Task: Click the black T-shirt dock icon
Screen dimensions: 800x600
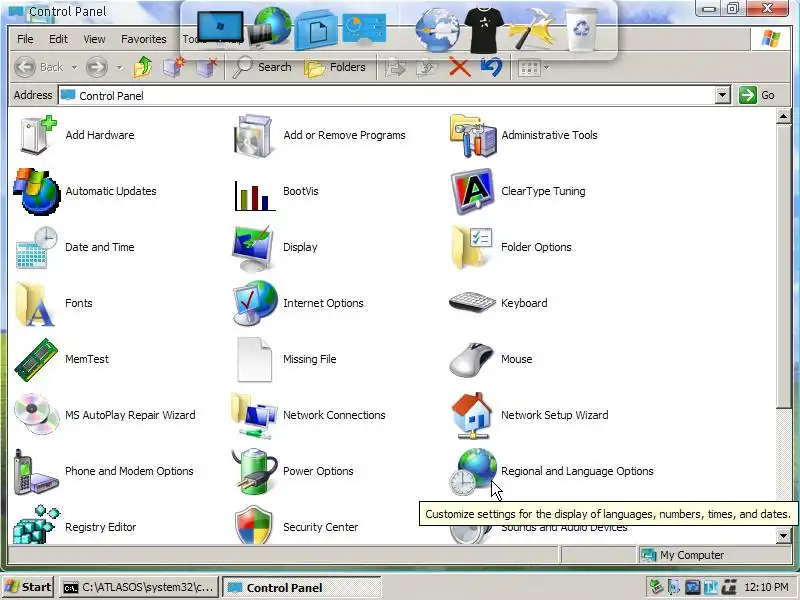Action: coord(484,30)
